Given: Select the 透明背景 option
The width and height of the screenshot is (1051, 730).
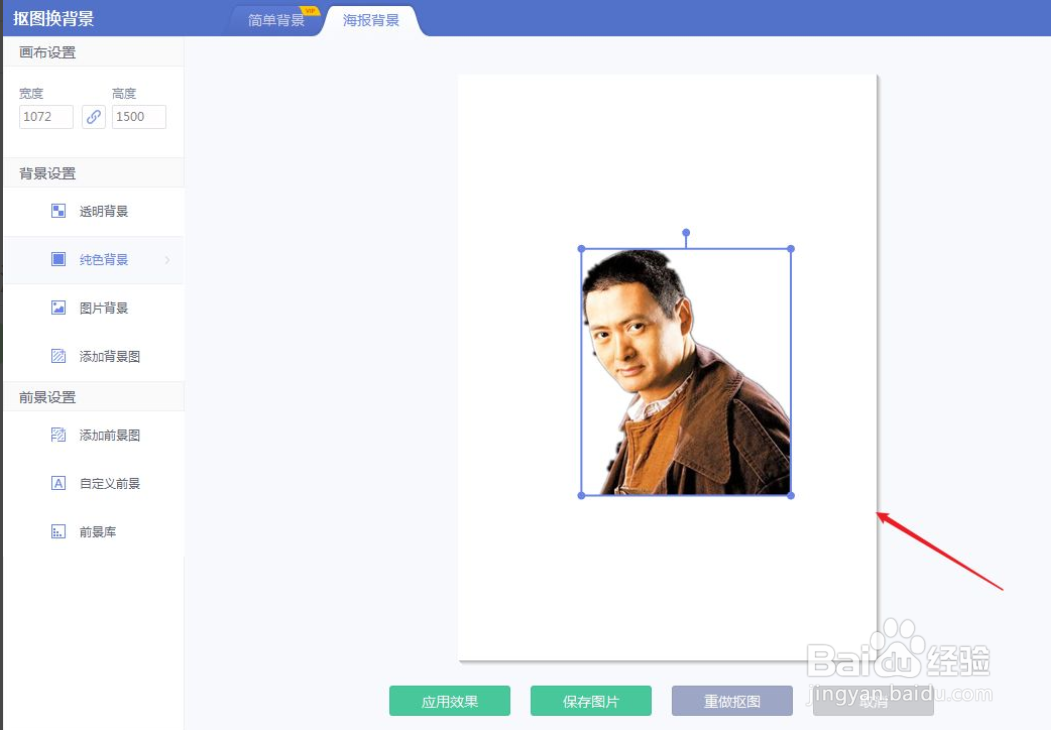Looking at the screenshot, I should click(93, 212).
